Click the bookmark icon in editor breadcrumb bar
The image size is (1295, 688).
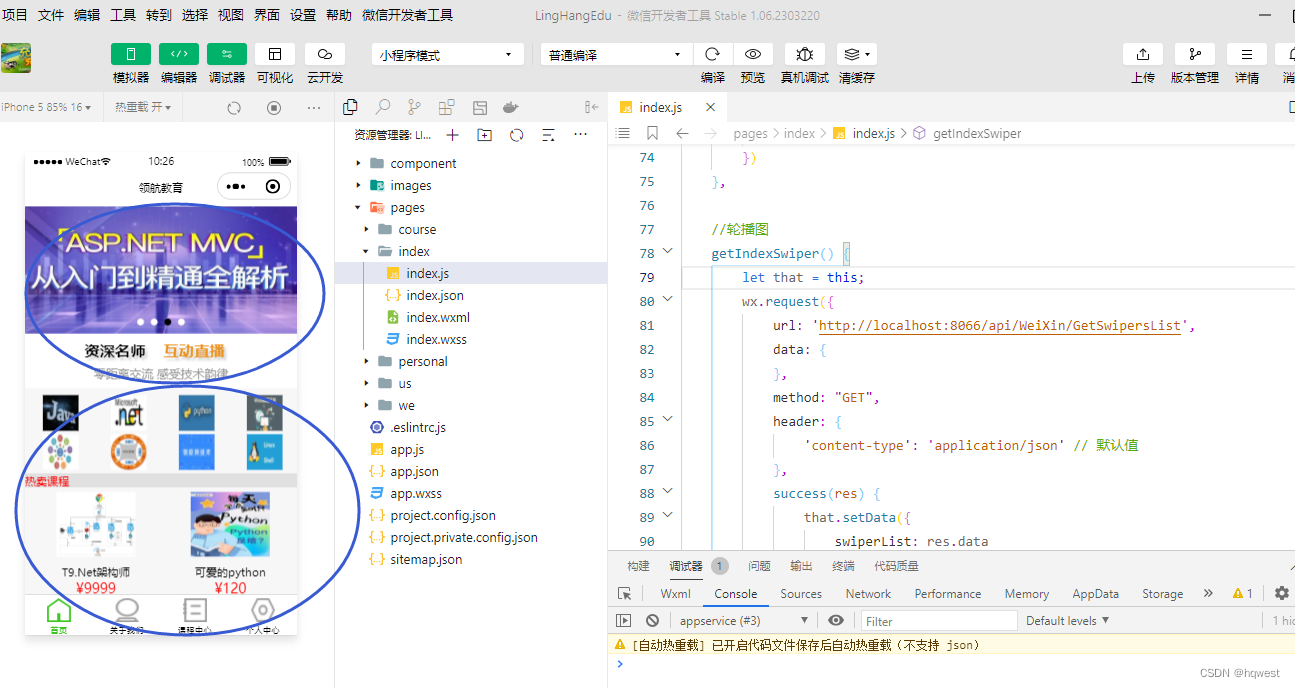pyautogui.click(x=652, y=133)
